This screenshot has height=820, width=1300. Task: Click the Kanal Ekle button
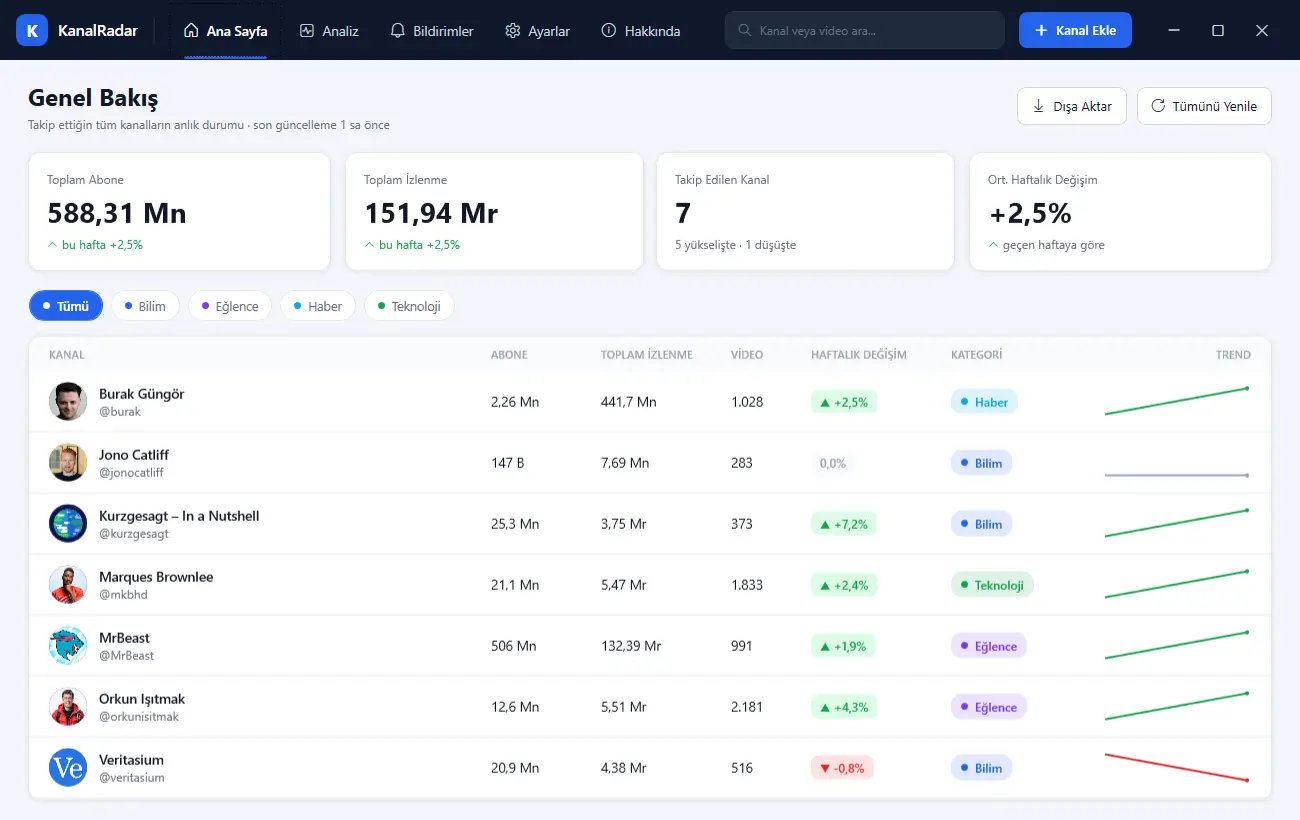click(x=1075, y=30)
